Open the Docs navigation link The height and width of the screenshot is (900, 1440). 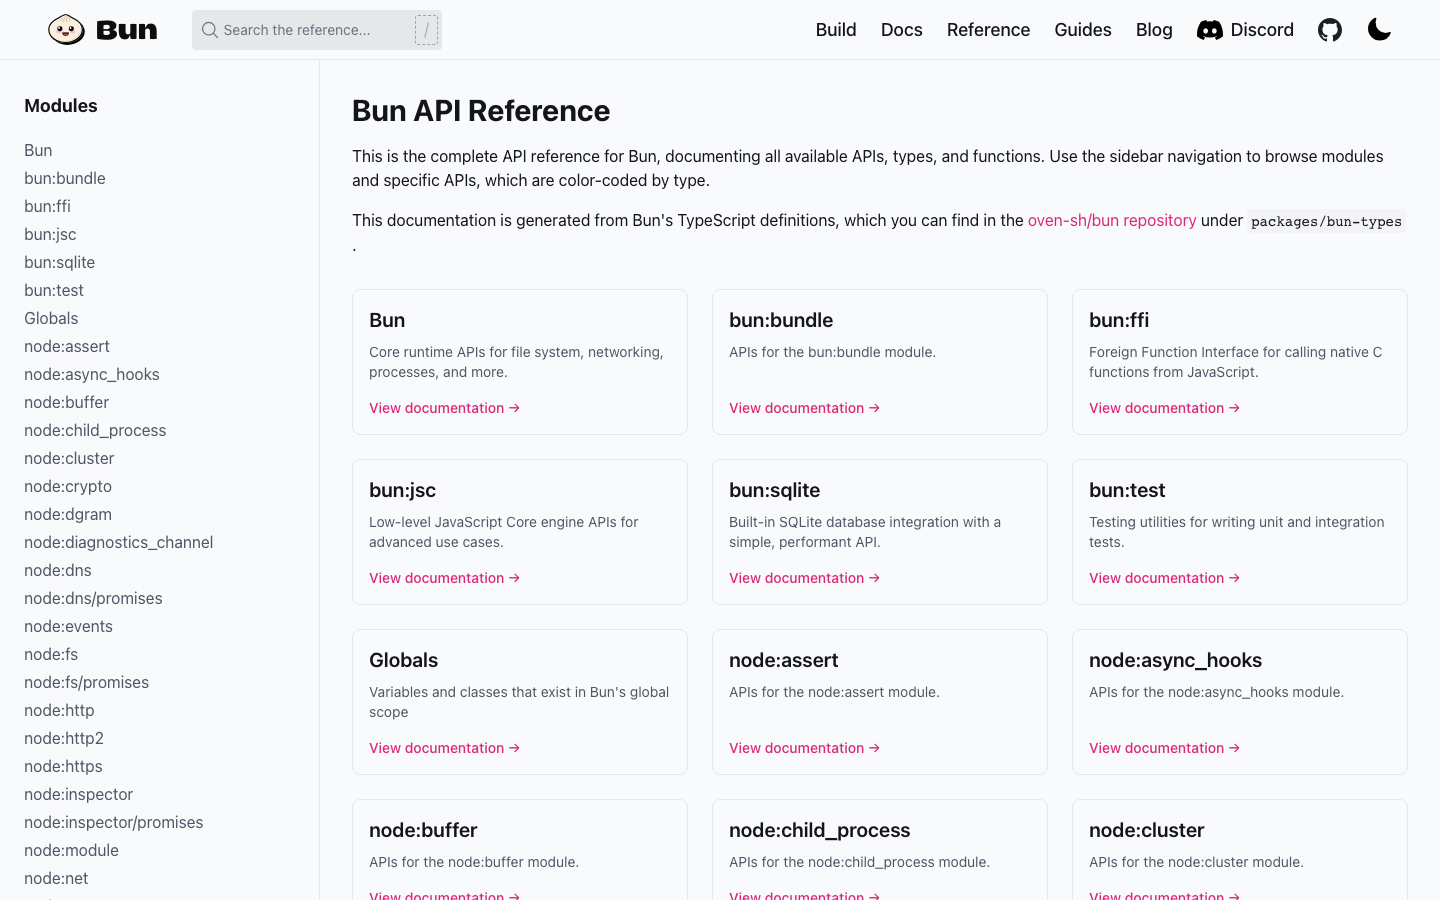(x=902, y=30)
